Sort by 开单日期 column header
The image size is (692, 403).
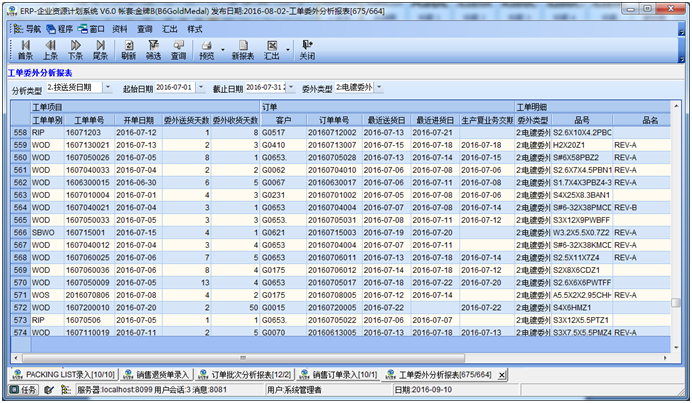click(x=139, y=120)
